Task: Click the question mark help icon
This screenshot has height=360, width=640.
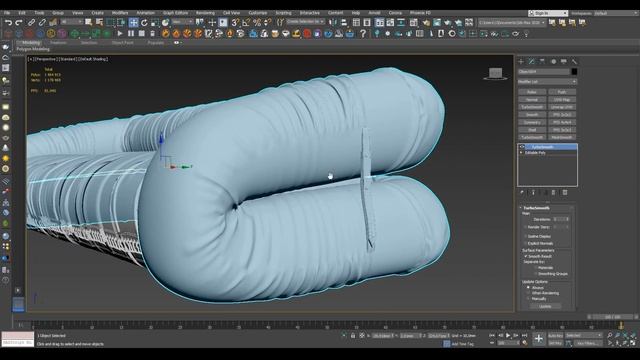Action: pos(362,33)
